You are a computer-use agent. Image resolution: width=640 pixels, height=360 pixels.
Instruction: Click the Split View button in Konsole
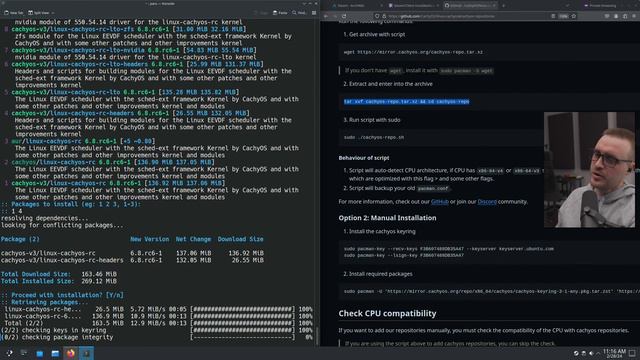[x=39, y=13]
